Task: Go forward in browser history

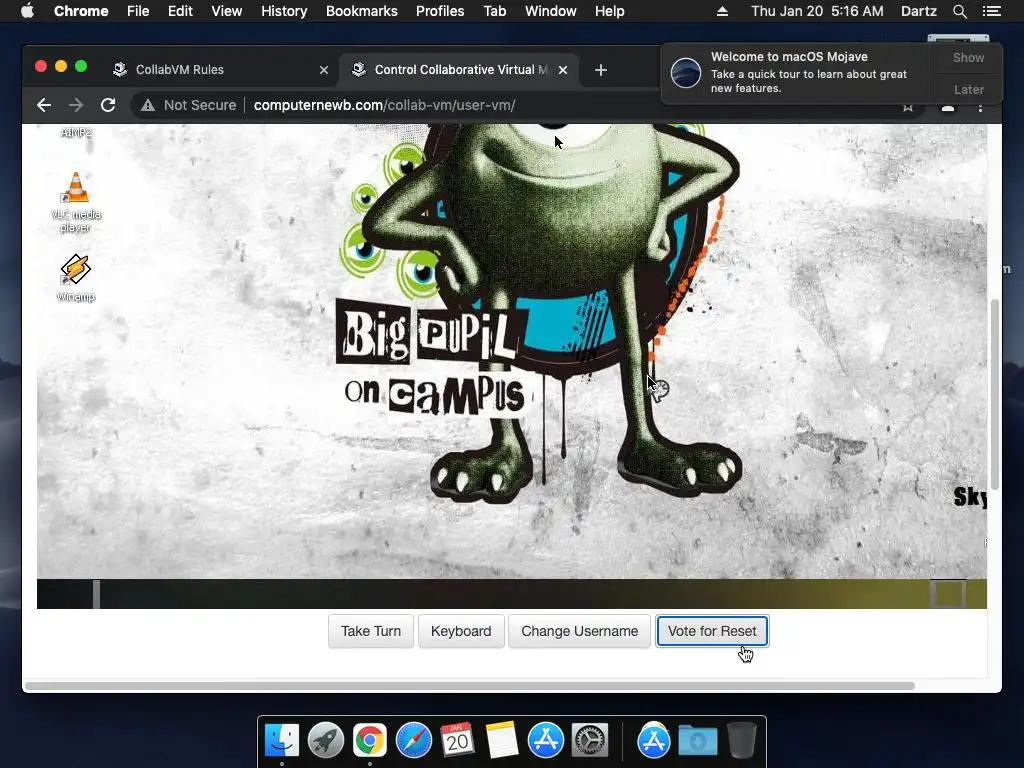Action: click(76, 105)
